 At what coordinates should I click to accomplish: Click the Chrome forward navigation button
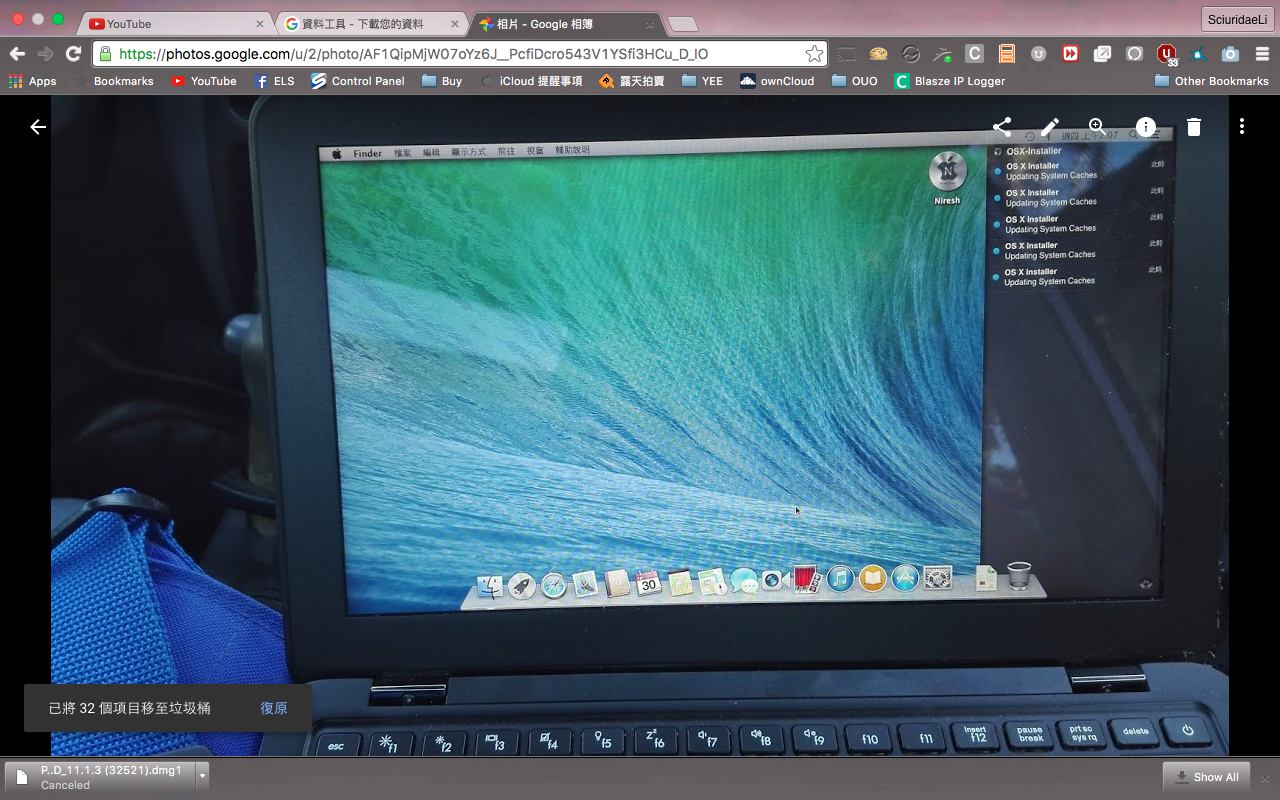tap(45, 54)
